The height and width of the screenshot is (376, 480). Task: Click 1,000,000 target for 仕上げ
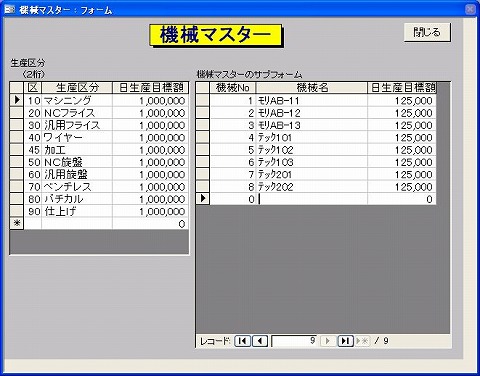(x=151, y=211)
